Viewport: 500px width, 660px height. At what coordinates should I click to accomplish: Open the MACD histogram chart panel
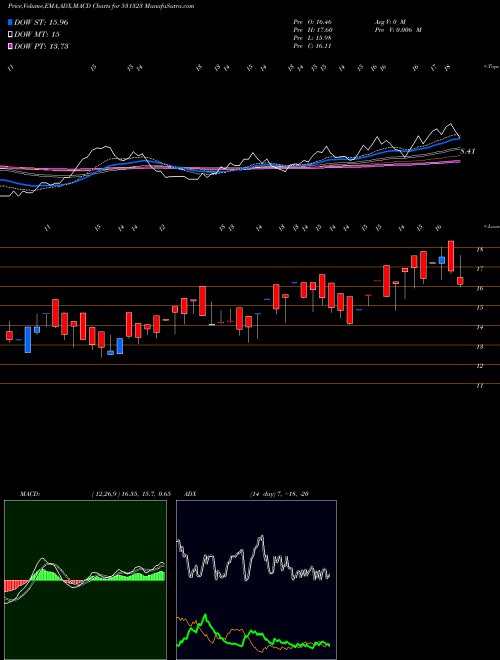click(x=85, y=580)
